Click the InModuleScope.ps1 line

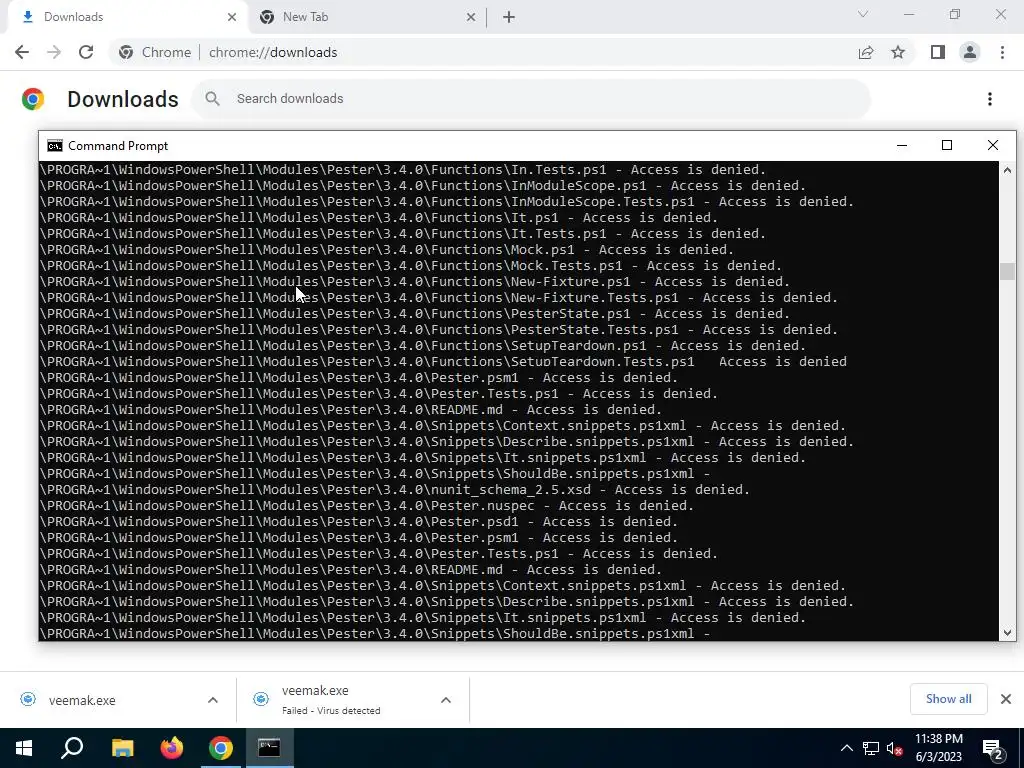click(423, 185)
